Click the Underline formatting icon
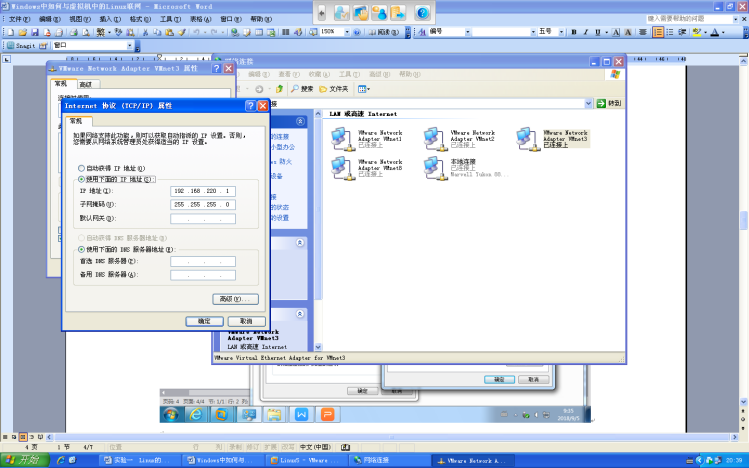 click(598, 32)
